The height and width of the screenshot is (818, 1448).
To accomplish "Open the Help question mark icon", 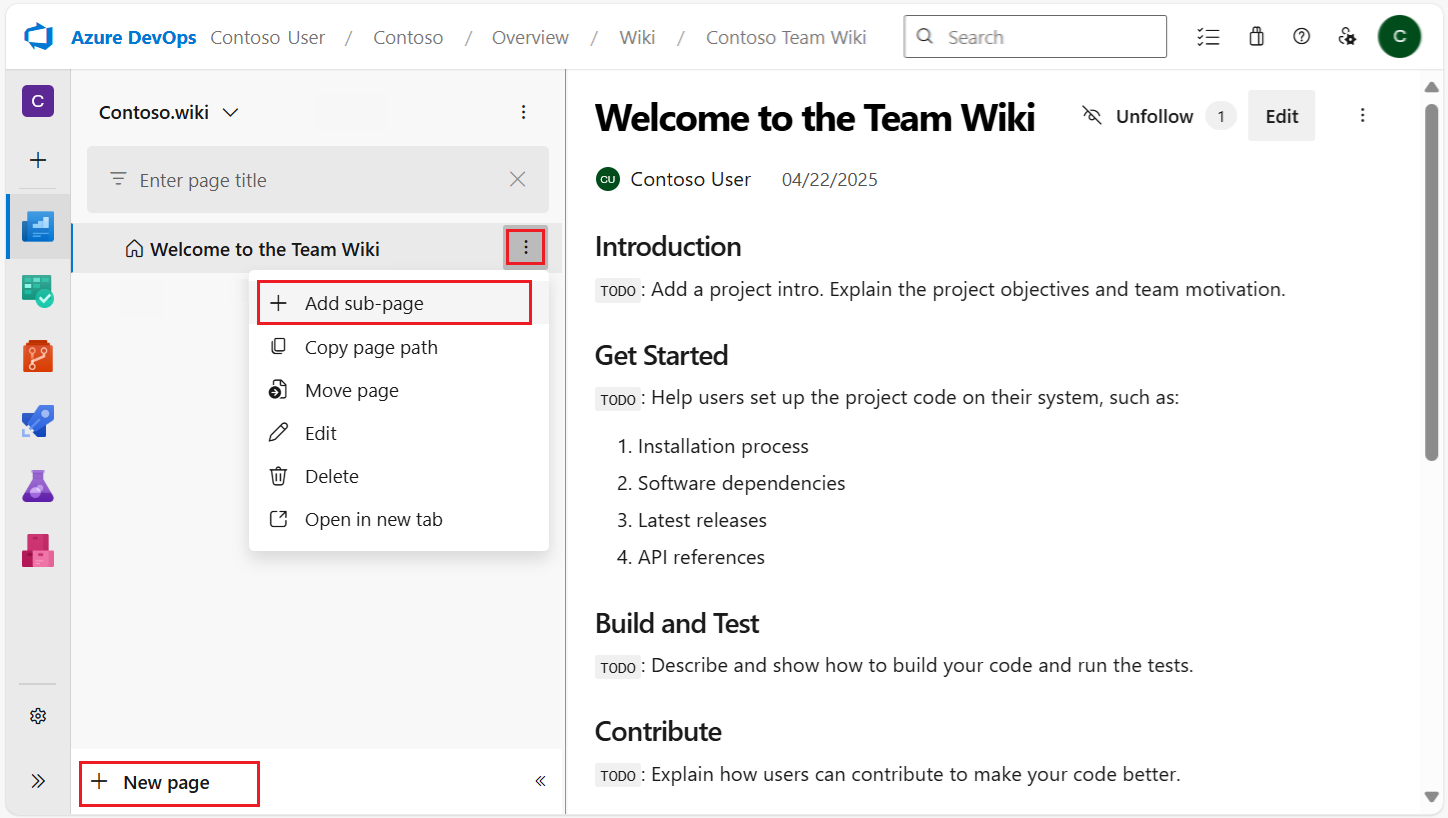I will (1301, 36).
